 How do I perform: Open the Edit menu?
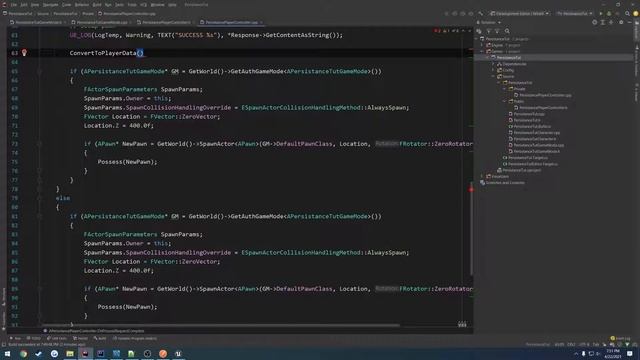24,4
